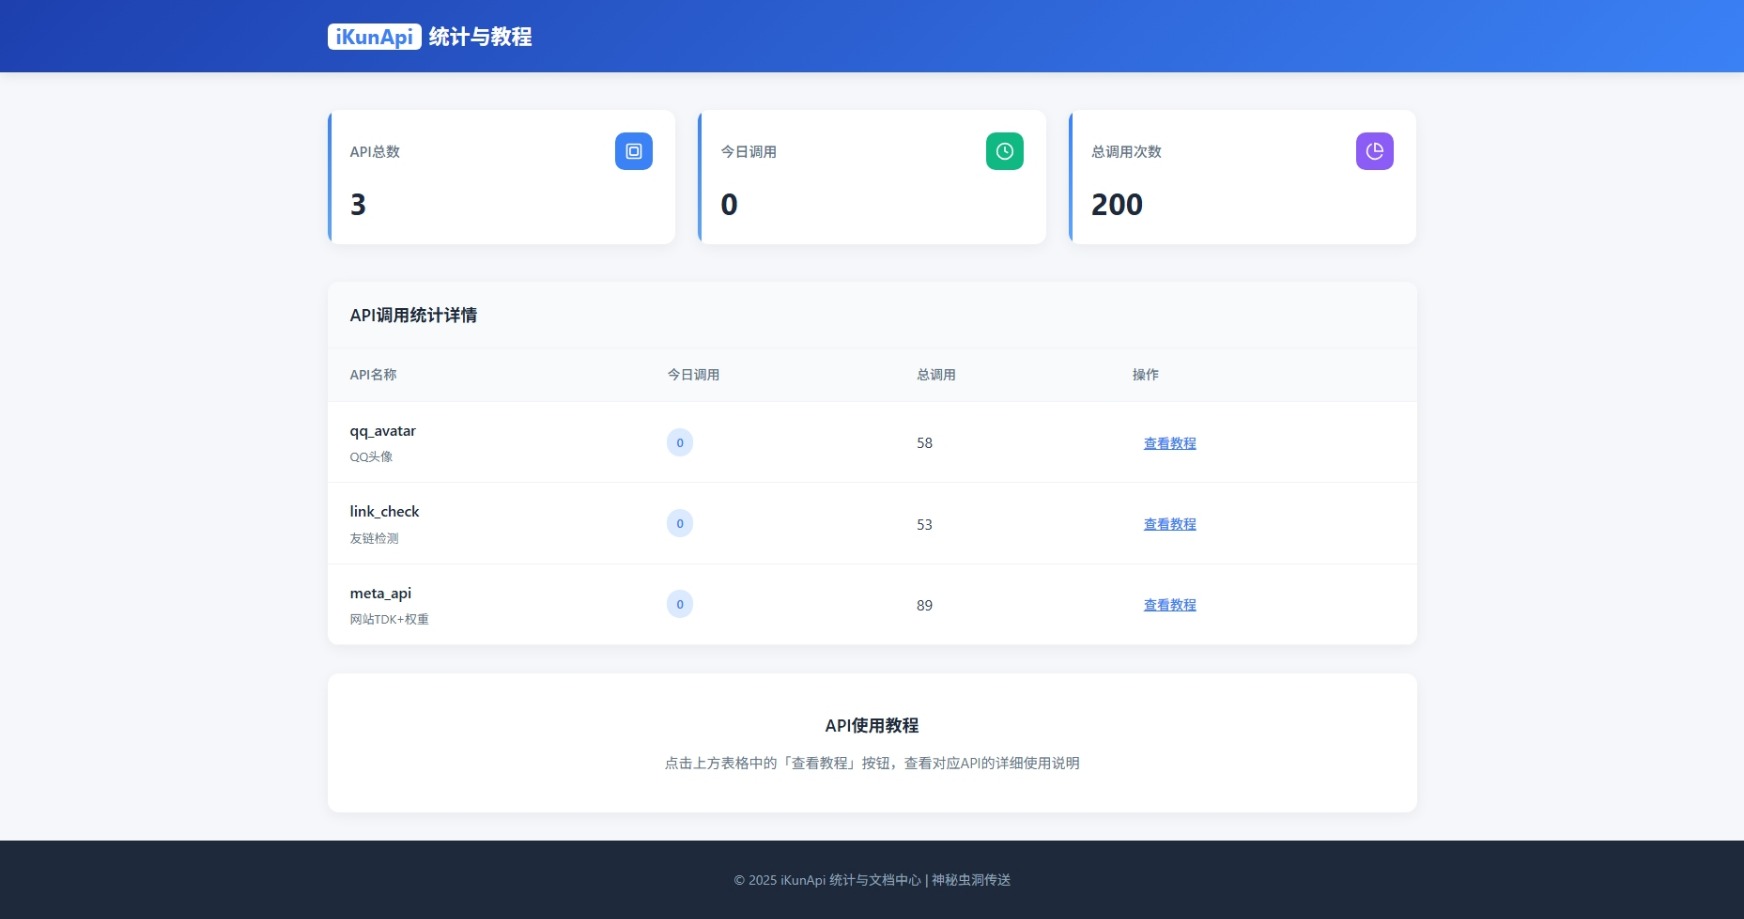
Task: Open the tutorial for qq_avatar via 查看教程
Action: pos(1169,443)
